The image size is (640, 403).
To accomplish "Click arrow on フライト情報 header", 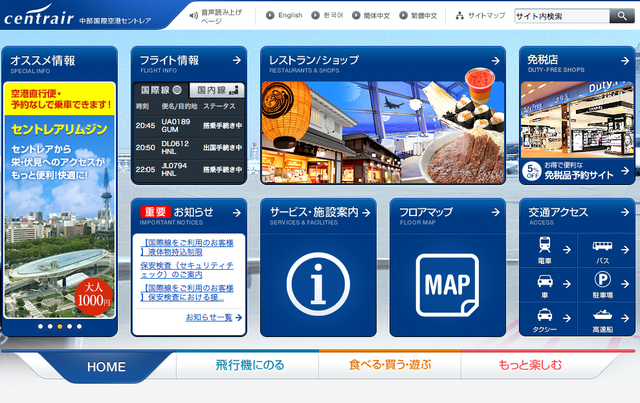I will coord(237,60).
